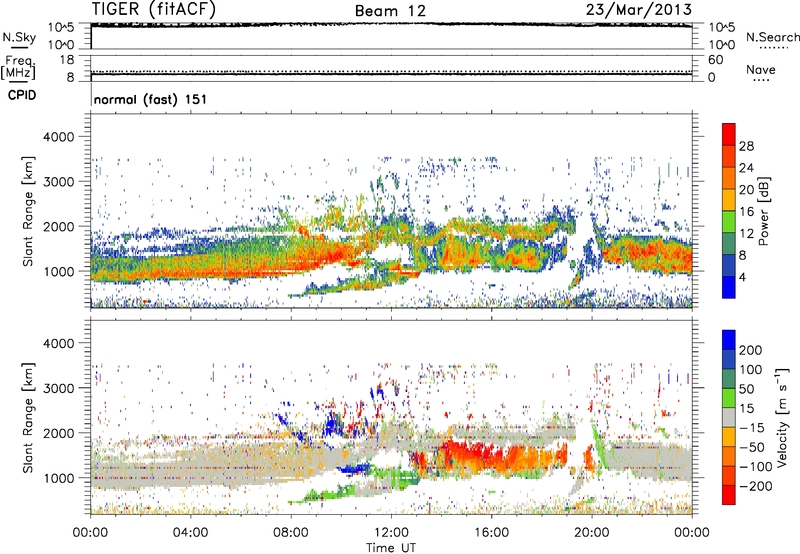This screenshot has height=554, width=800.
Task: Click the gray segment of Velocity colorbar
Action: coord(729,417)
